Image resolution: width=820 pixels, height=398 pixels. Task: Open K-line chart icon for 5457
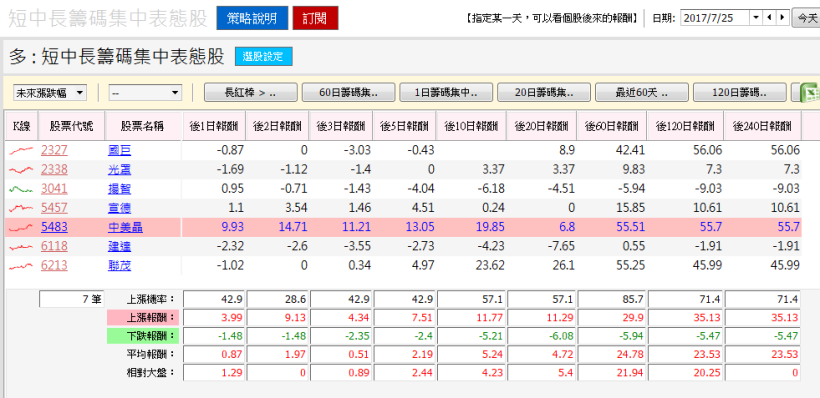21,208
